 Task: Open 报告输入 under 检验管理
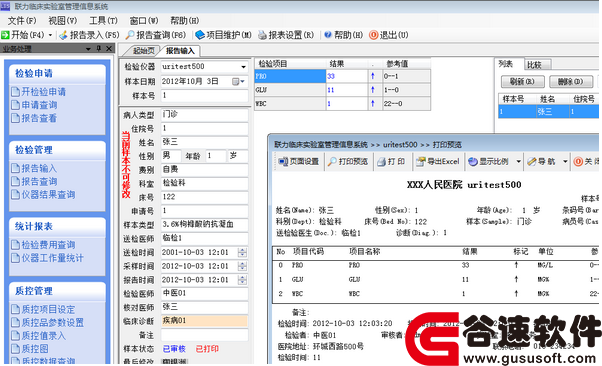pyautogui.click(x=34, y=168)
